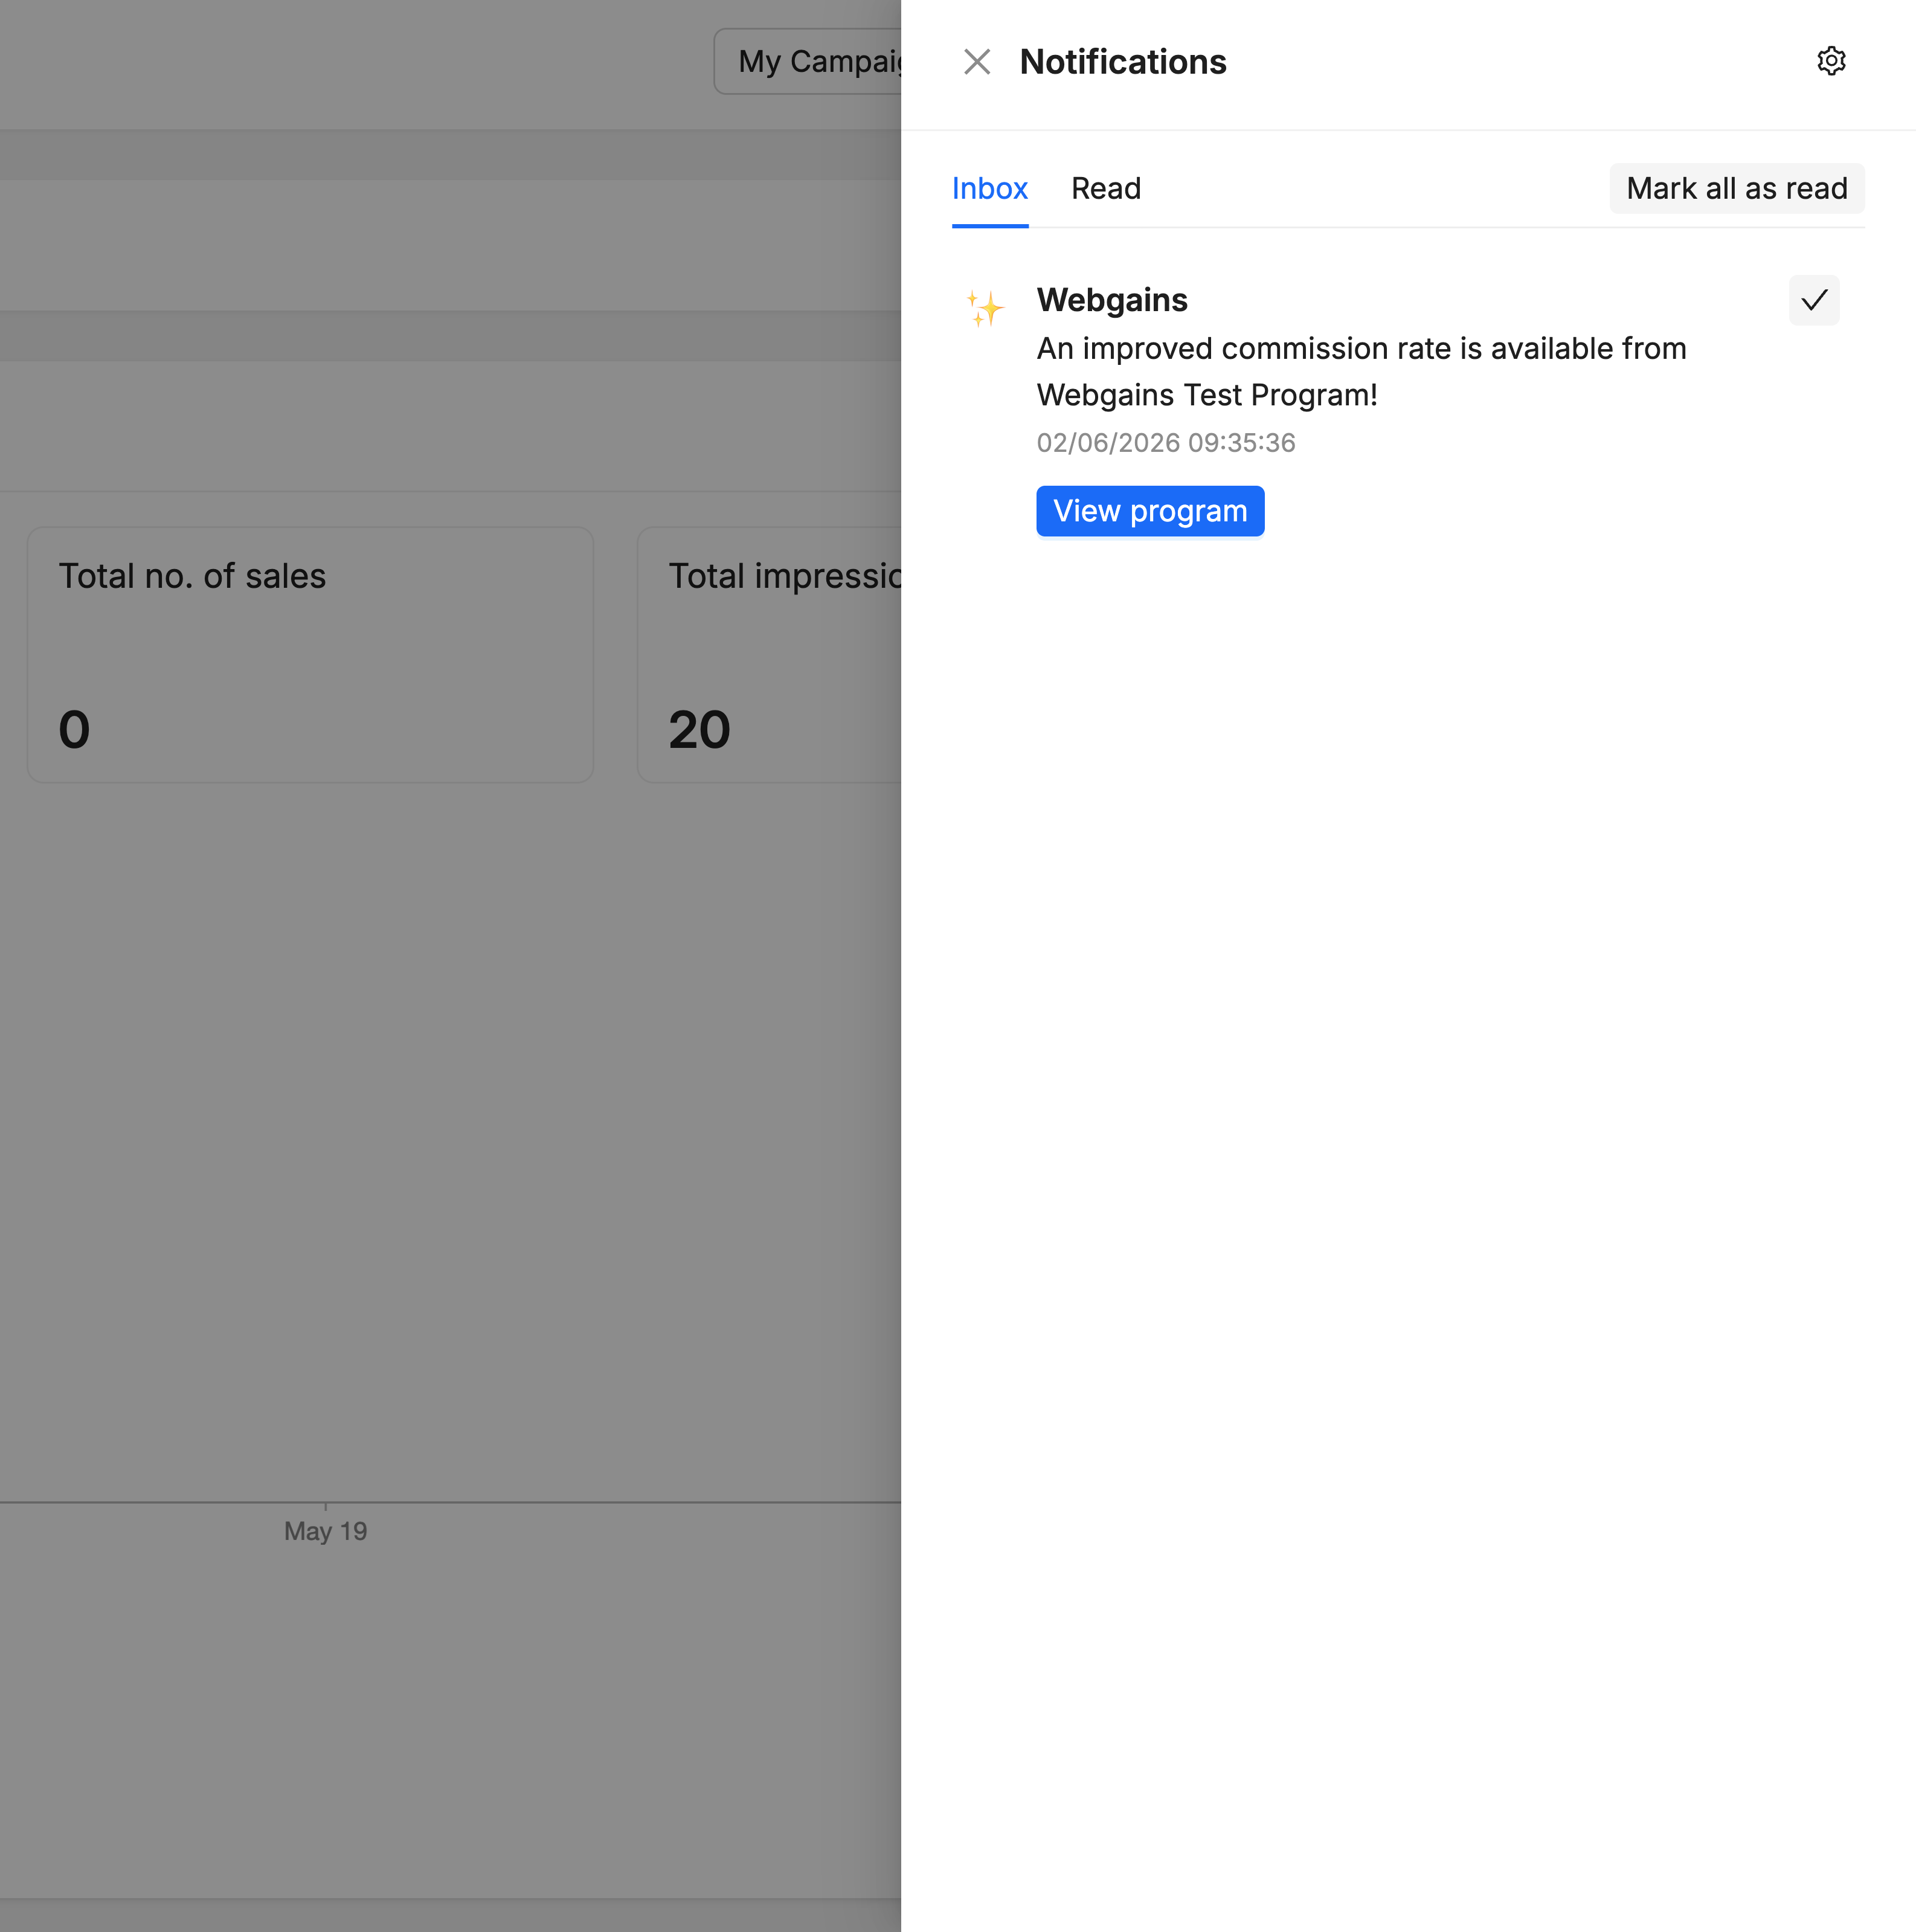
Task: Click the Total impressions card showing 20
Action: tap(770, 655)
